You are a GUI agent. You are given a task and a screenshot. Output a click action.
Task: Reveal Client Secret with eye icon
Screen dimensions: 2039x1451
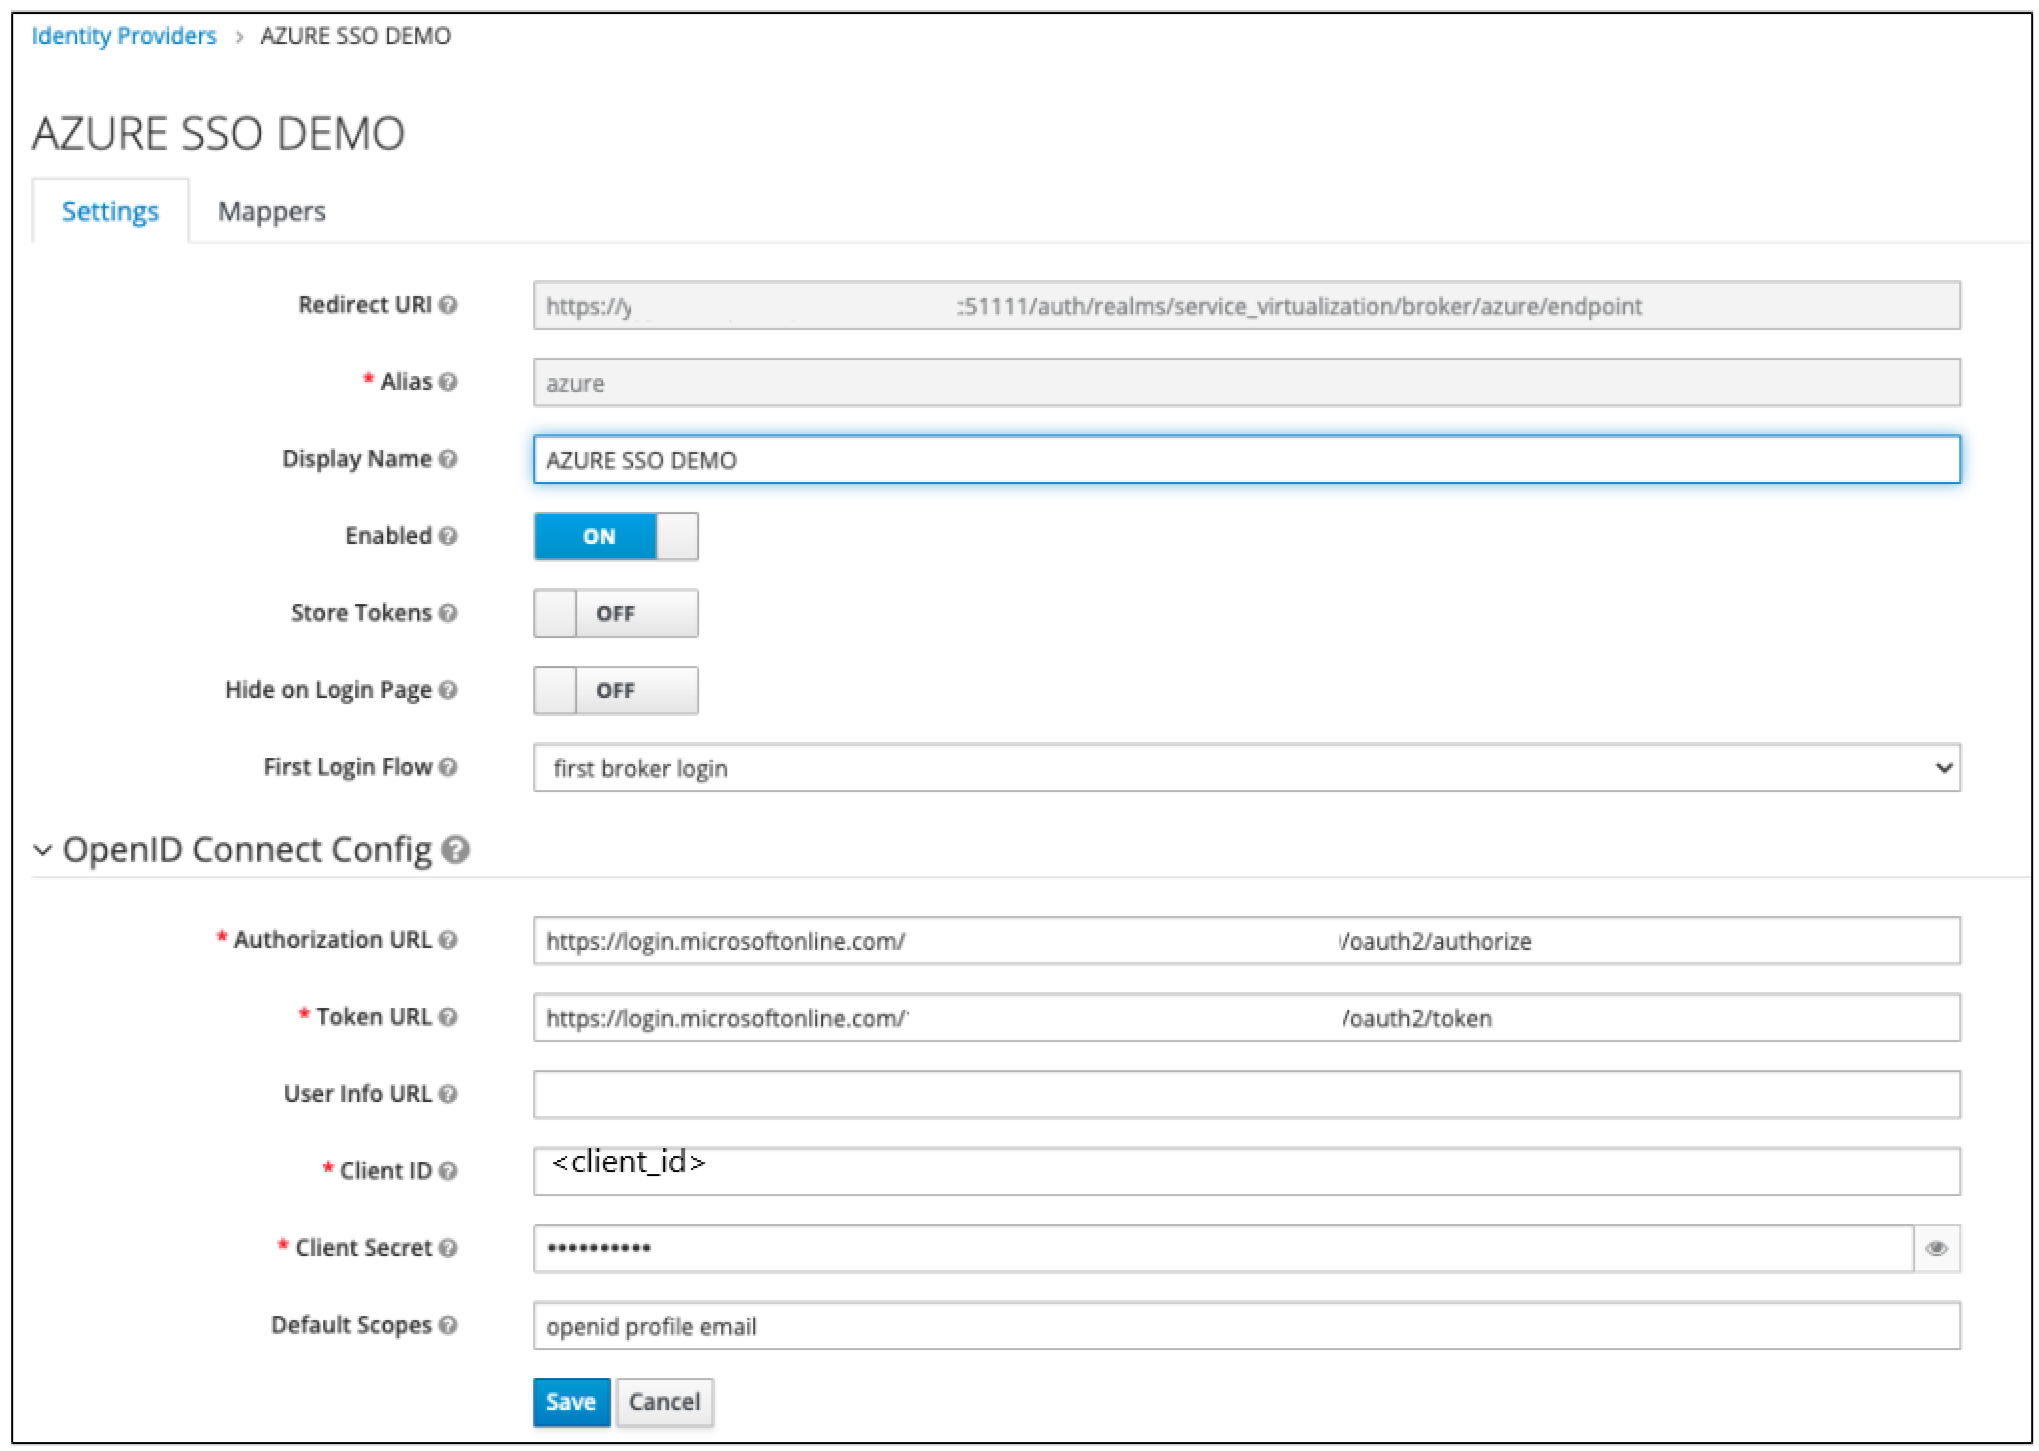click(1935, 1248)
